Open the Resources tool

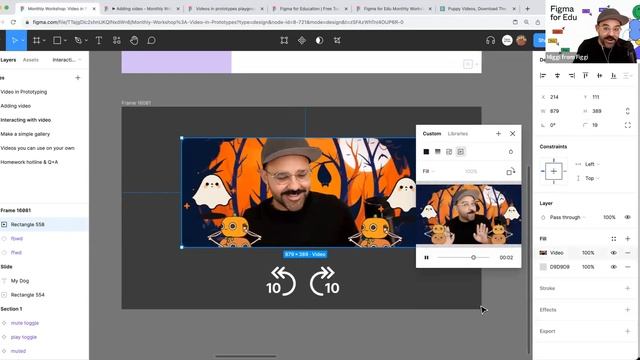click(x=117, y=40)
